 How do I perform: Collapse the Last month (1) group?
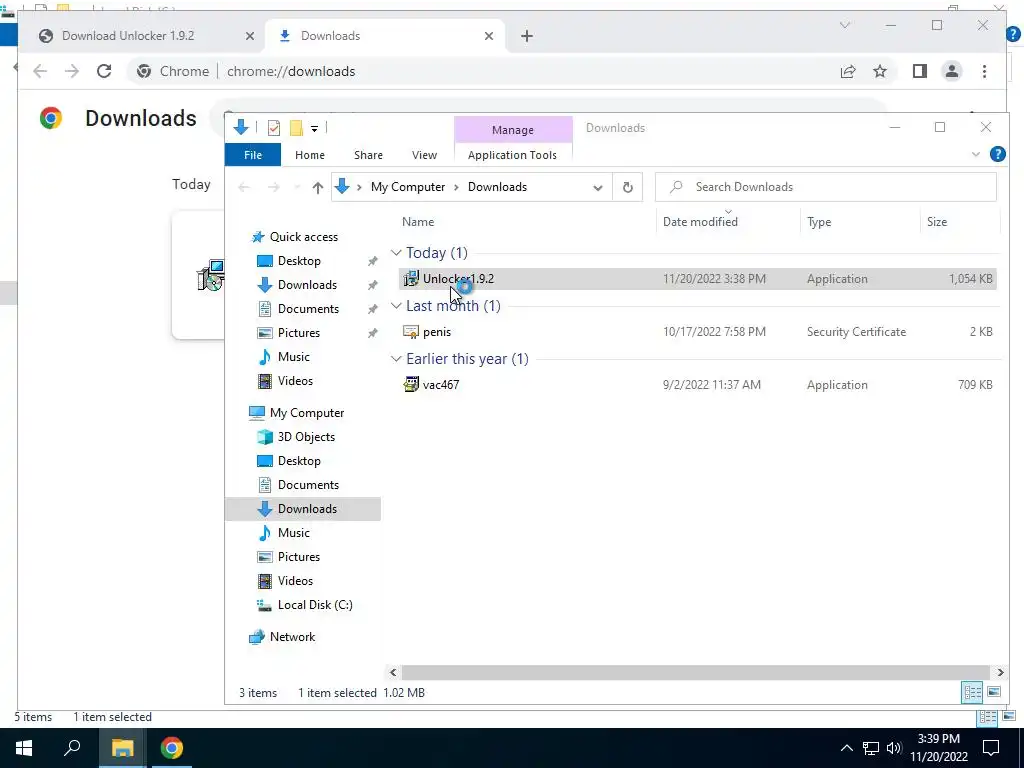(396, 306)
